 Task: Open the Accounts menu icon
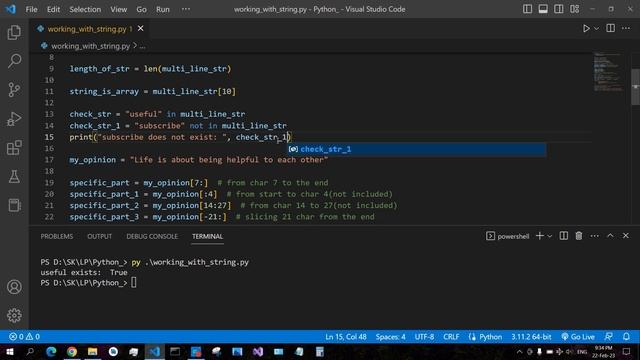pos(14,287)
